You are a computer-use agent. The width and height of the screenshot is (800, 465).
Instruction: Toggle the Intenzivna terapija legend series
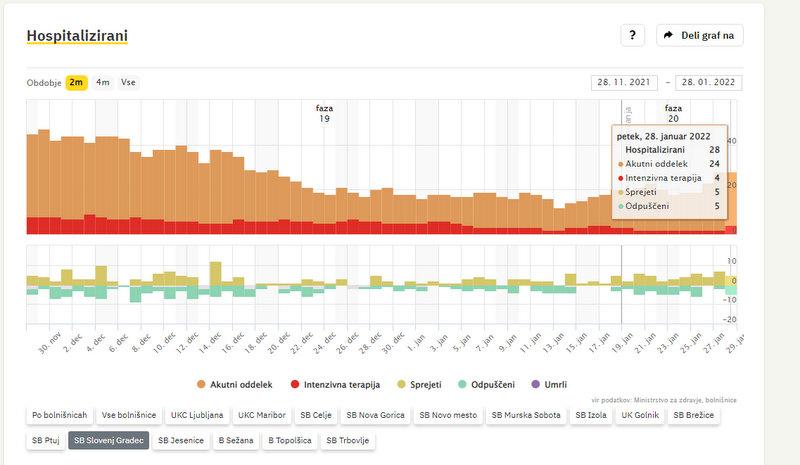[337, 384]
